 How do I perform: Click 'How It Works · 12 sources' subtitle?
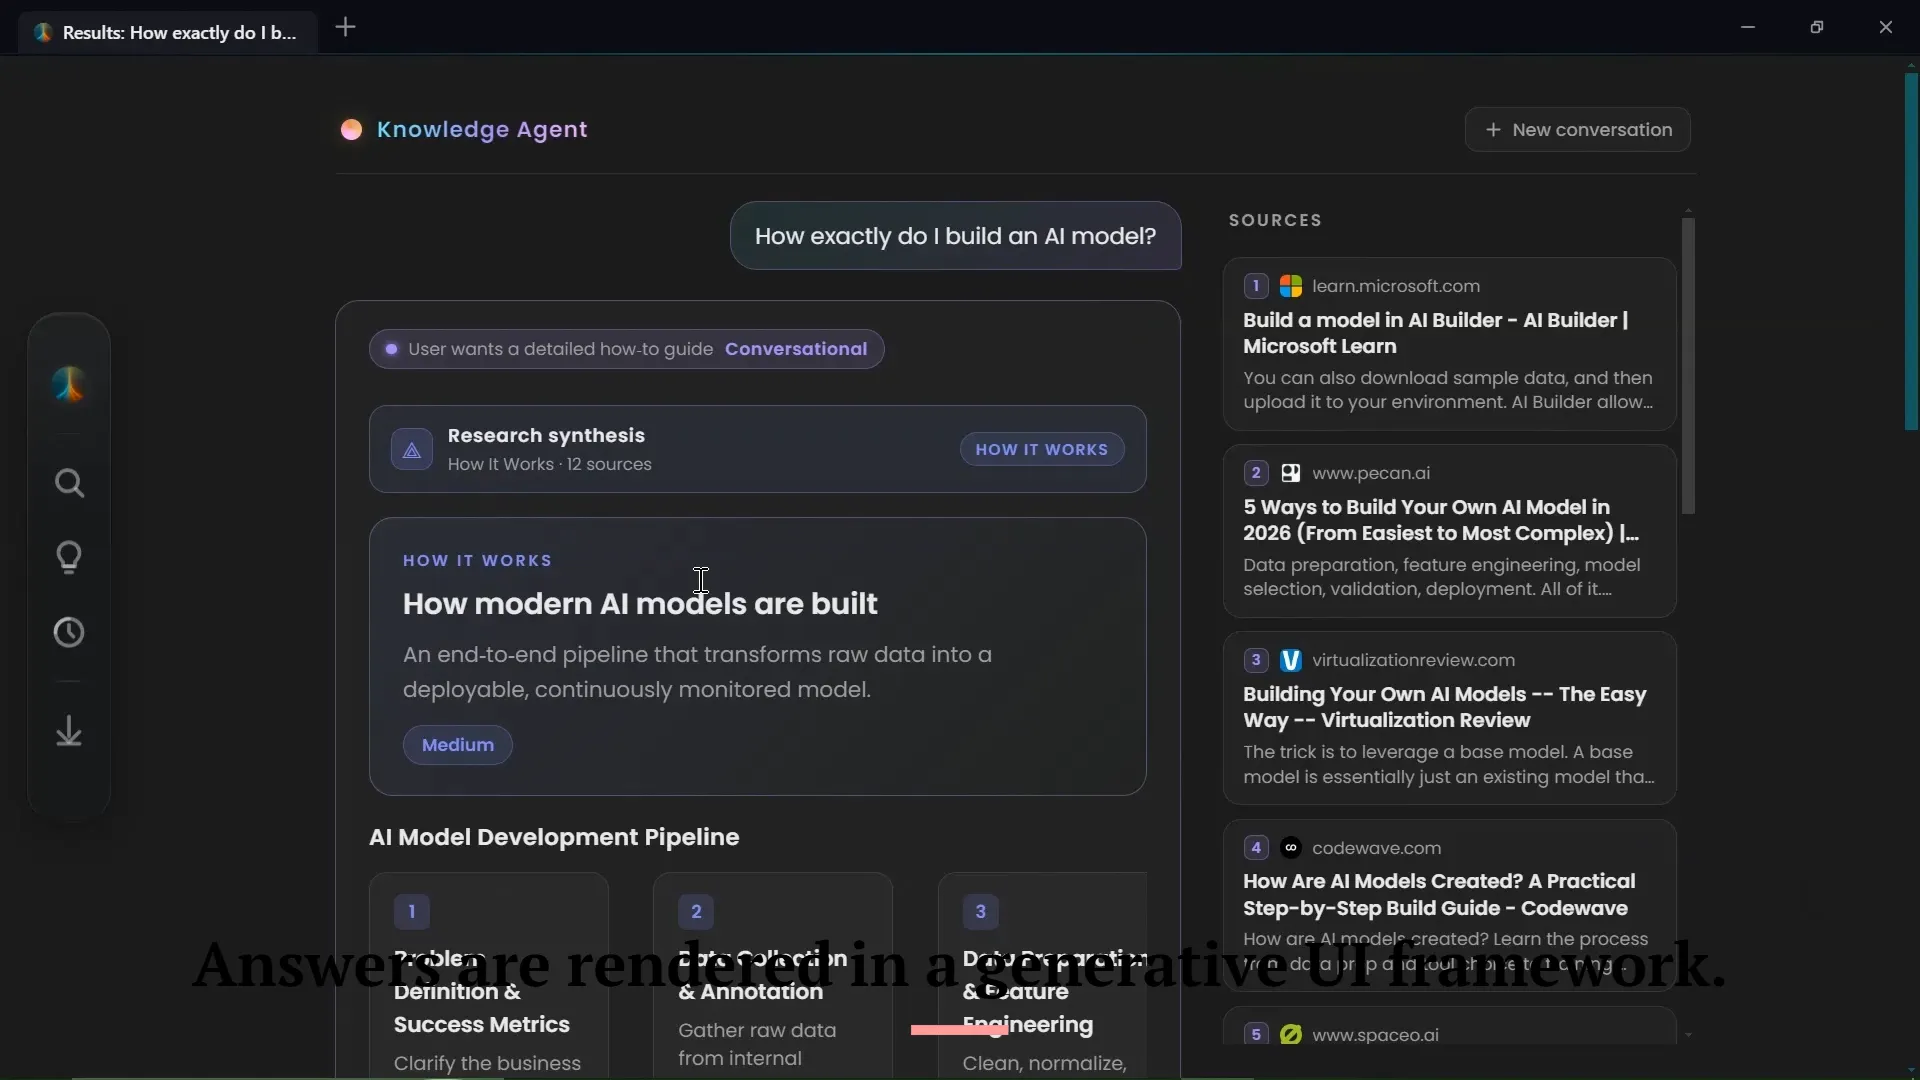pos(549,465)
